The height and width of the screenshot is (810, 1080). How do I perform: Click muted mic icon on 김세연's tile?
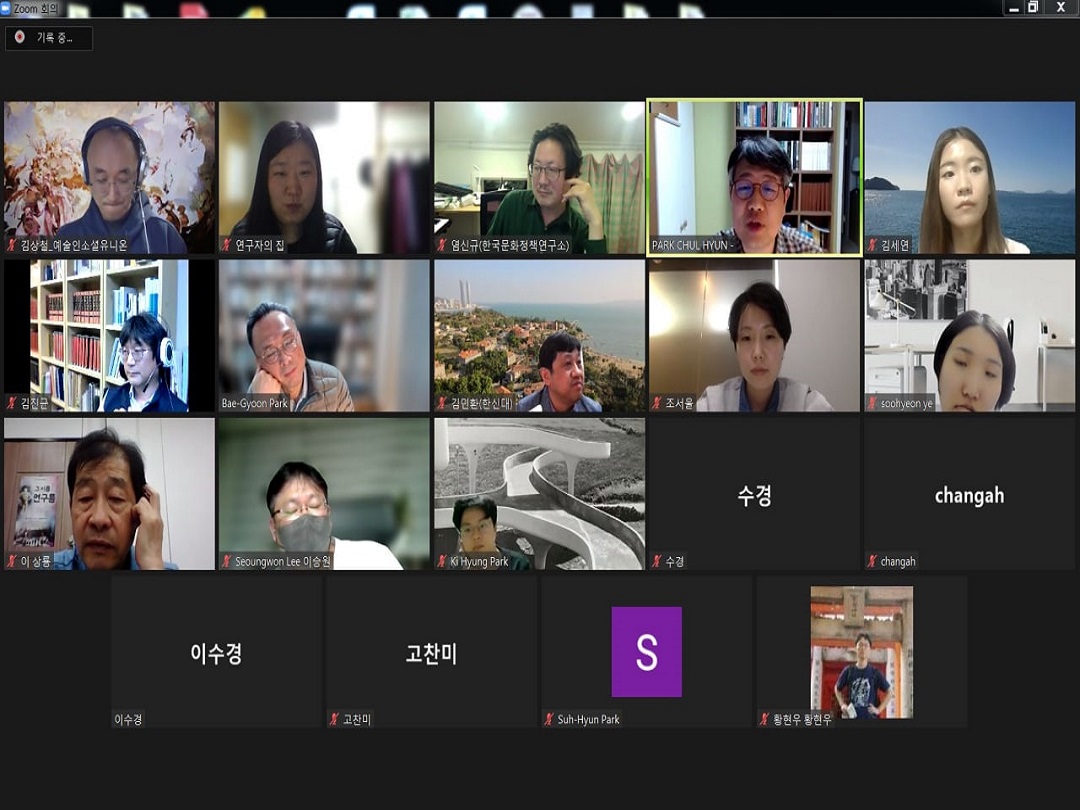(x=872, y=245)
